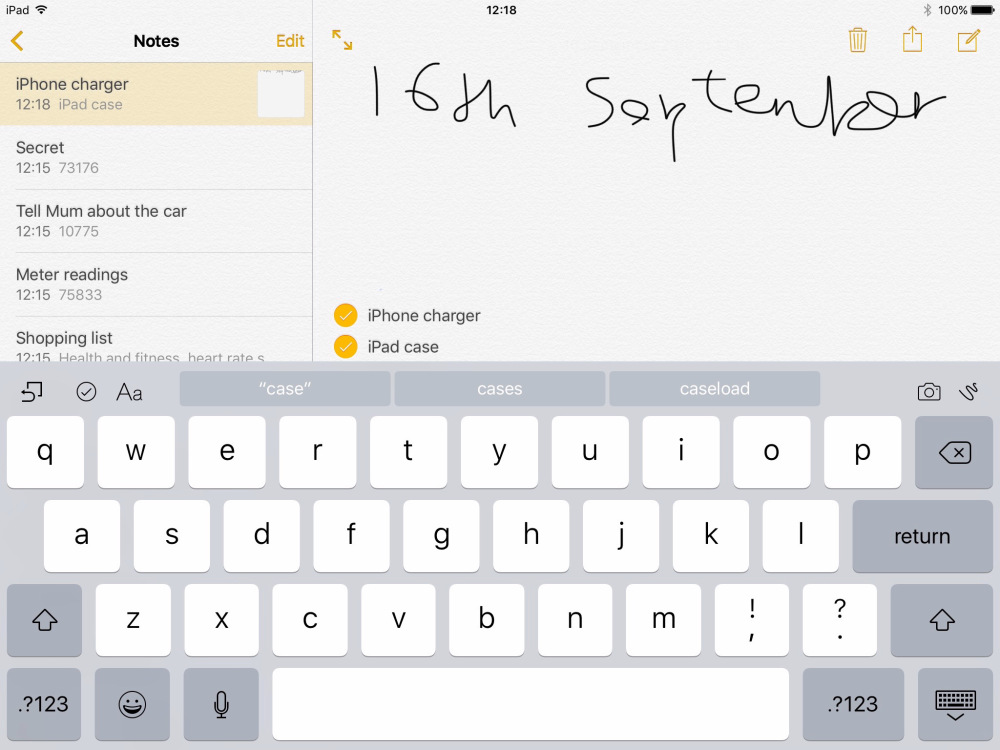The width and height of the screenshot is (1000, 750).
Task: Tap the camera icon above keyboard
Action: [929, 391]
